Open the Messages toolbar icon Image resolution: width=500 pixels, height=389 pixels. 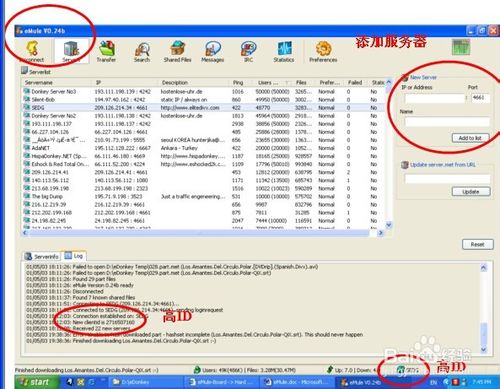pos(213,51)
